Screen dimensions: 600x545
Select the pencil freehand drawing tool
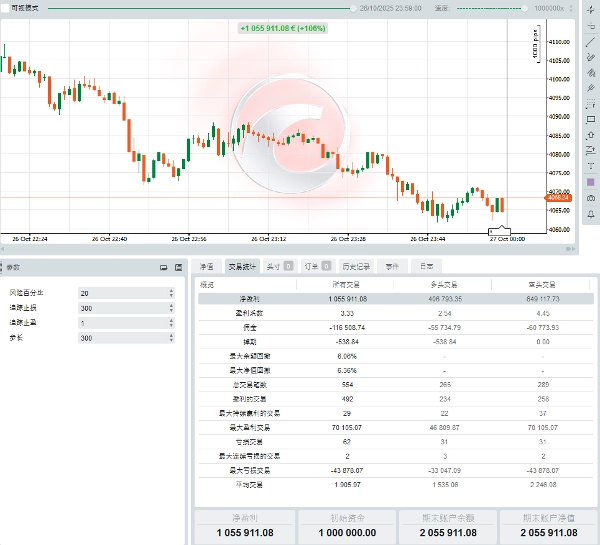point(590,57)
